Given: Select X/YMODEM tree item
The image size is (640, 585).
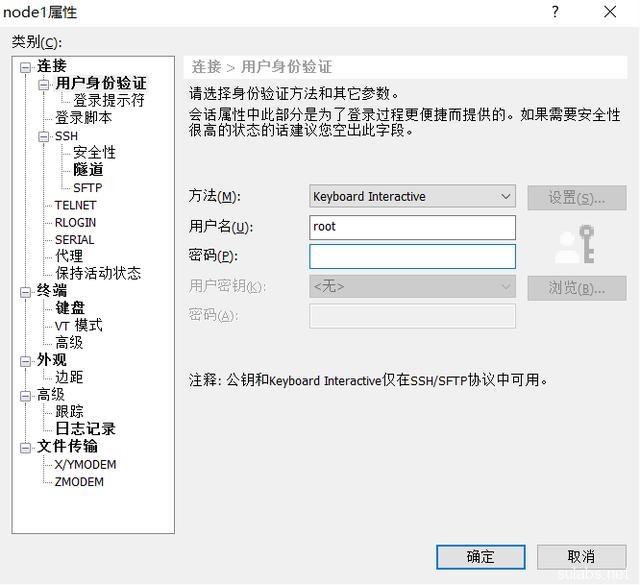Looking at the screenshot, I should [86, 465].
